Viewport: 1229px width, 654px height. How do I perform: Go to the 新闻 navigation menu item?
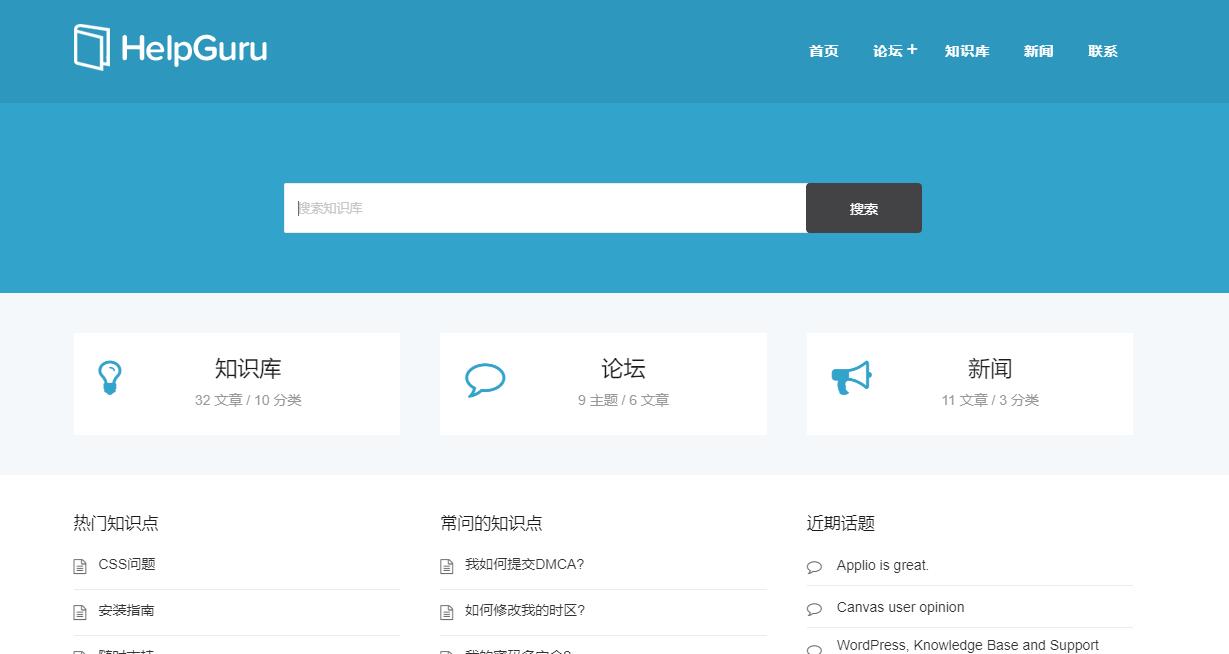point(1039,51)
